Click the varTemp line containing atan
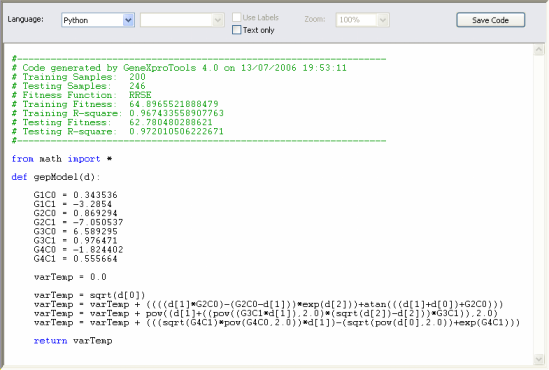 pyautogui.click(x=269, y=304)
